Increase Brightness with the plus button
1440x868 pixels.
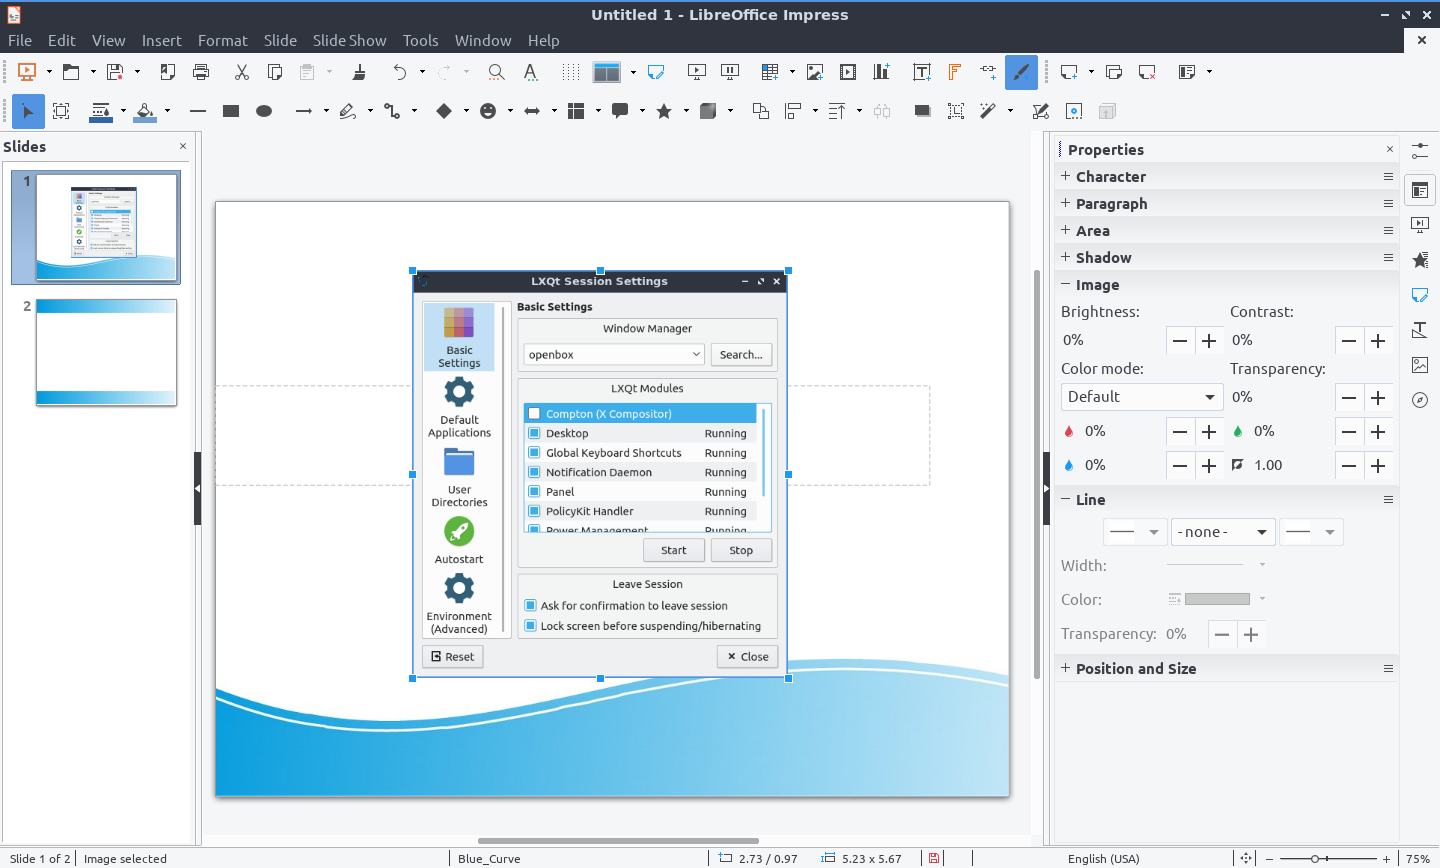1209,341
